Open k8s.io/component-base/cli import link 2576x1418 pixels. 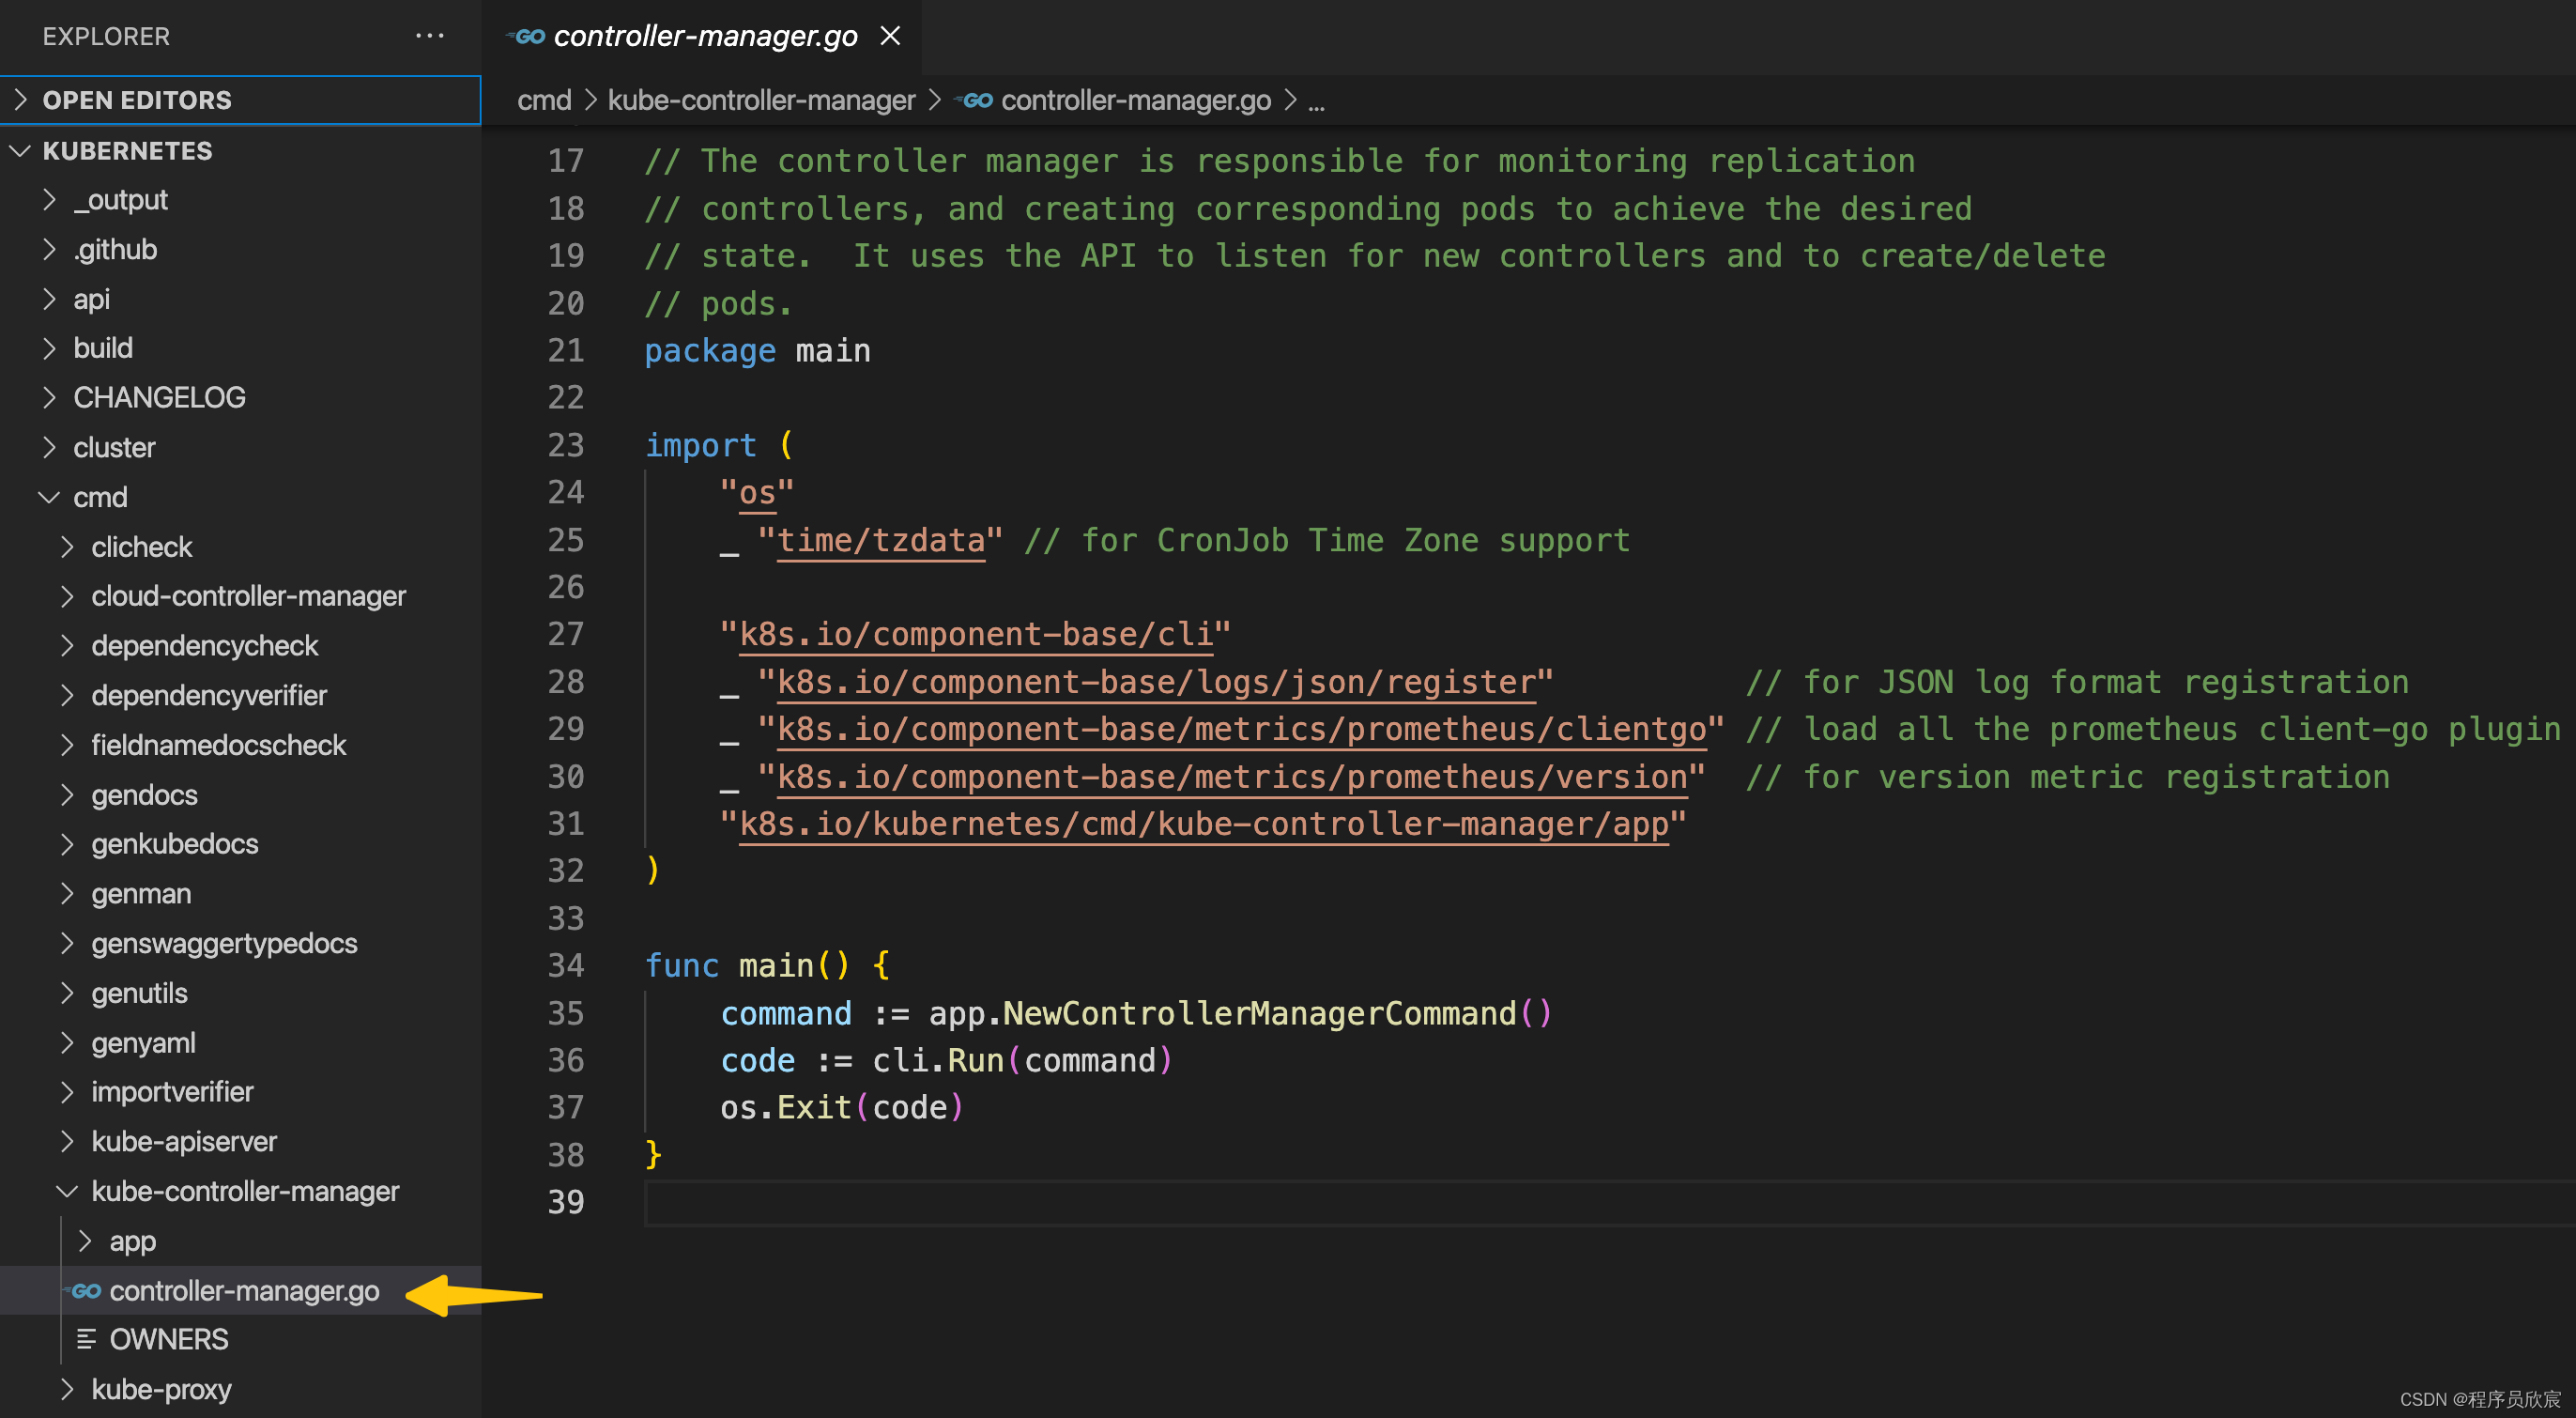click(976, 635)
